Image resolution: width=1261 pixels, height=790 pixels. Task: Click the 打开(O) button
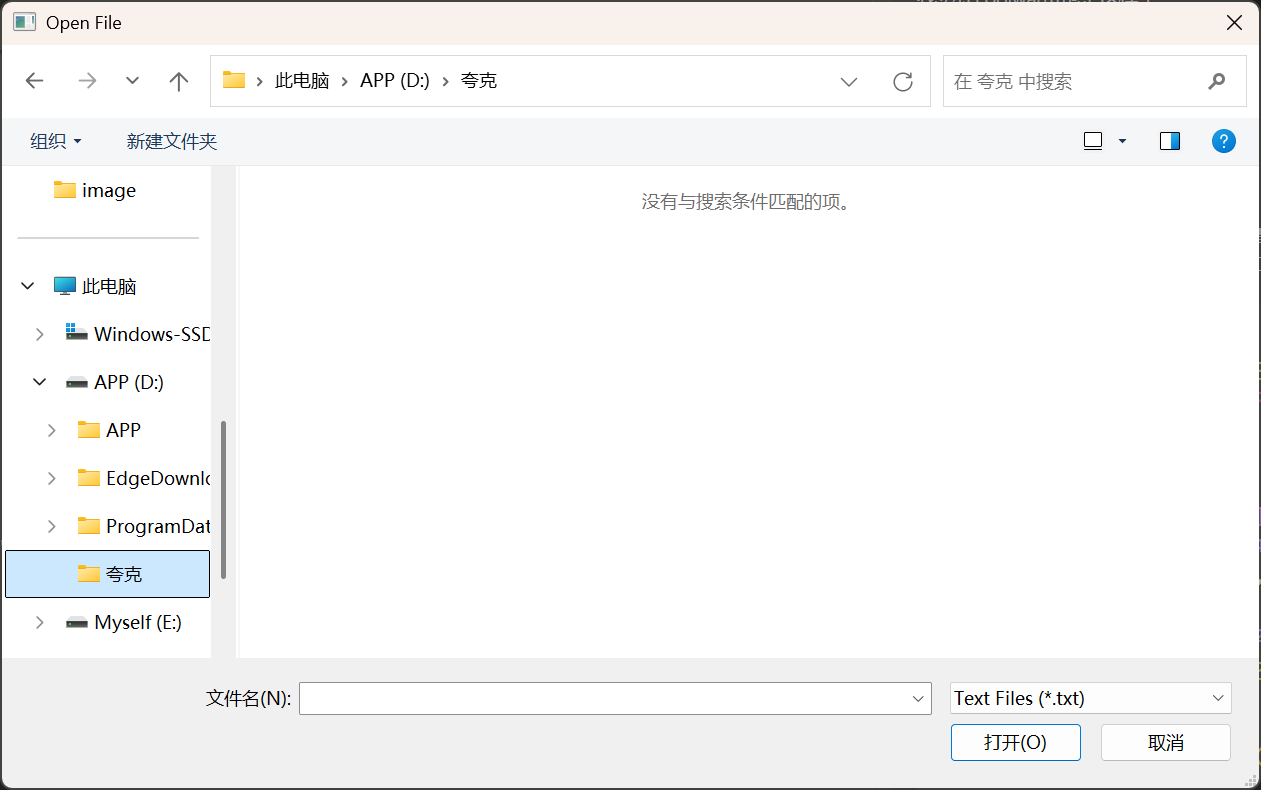click(1016, 742)
